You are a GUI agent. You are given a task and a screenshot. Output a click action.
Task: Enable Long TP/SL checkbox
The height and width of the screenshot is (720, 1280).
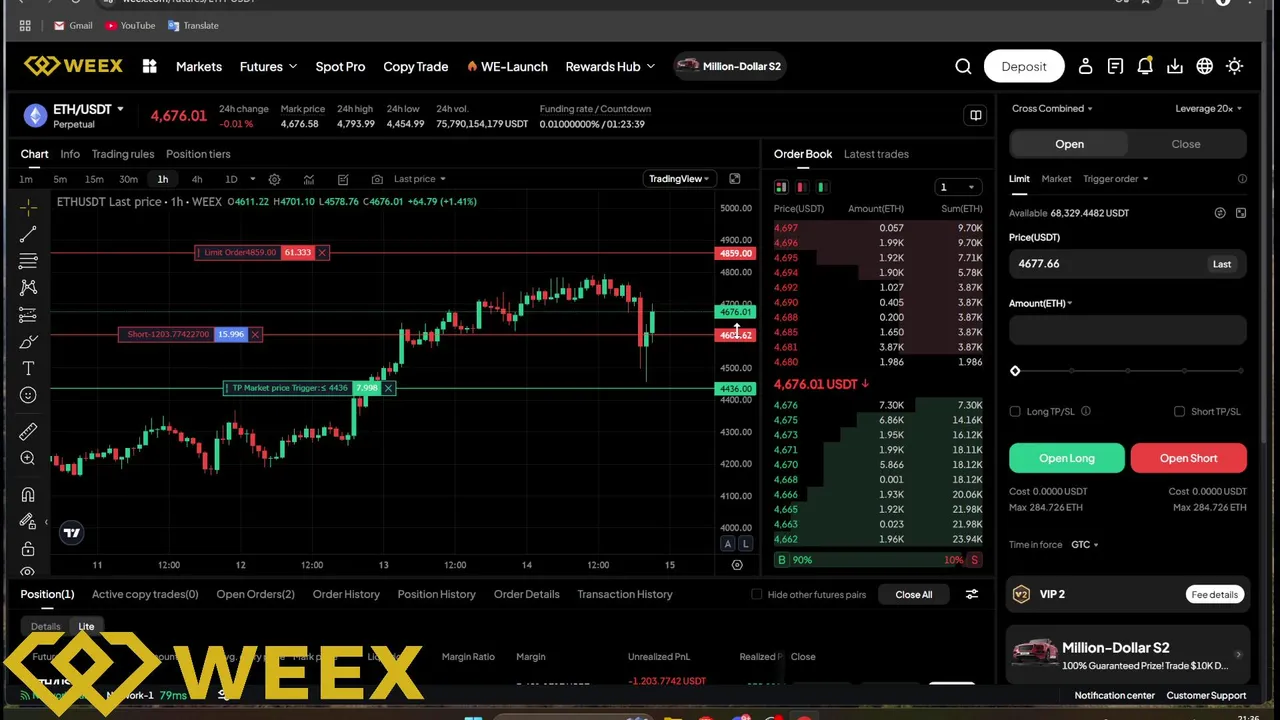tap(1015, 411)
